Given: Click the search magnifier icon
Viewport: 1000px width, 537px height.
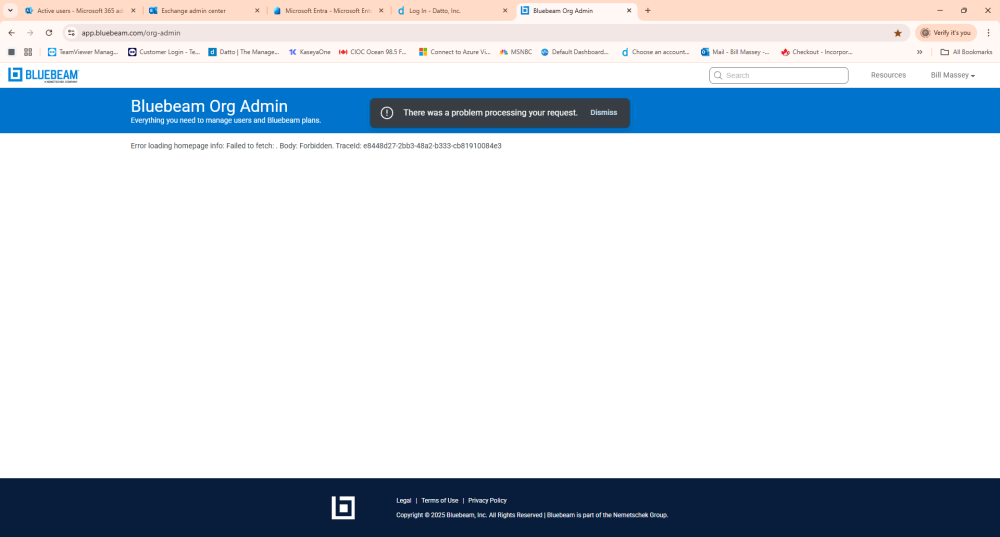Looking at the screenshot, I should click(718, 75).
